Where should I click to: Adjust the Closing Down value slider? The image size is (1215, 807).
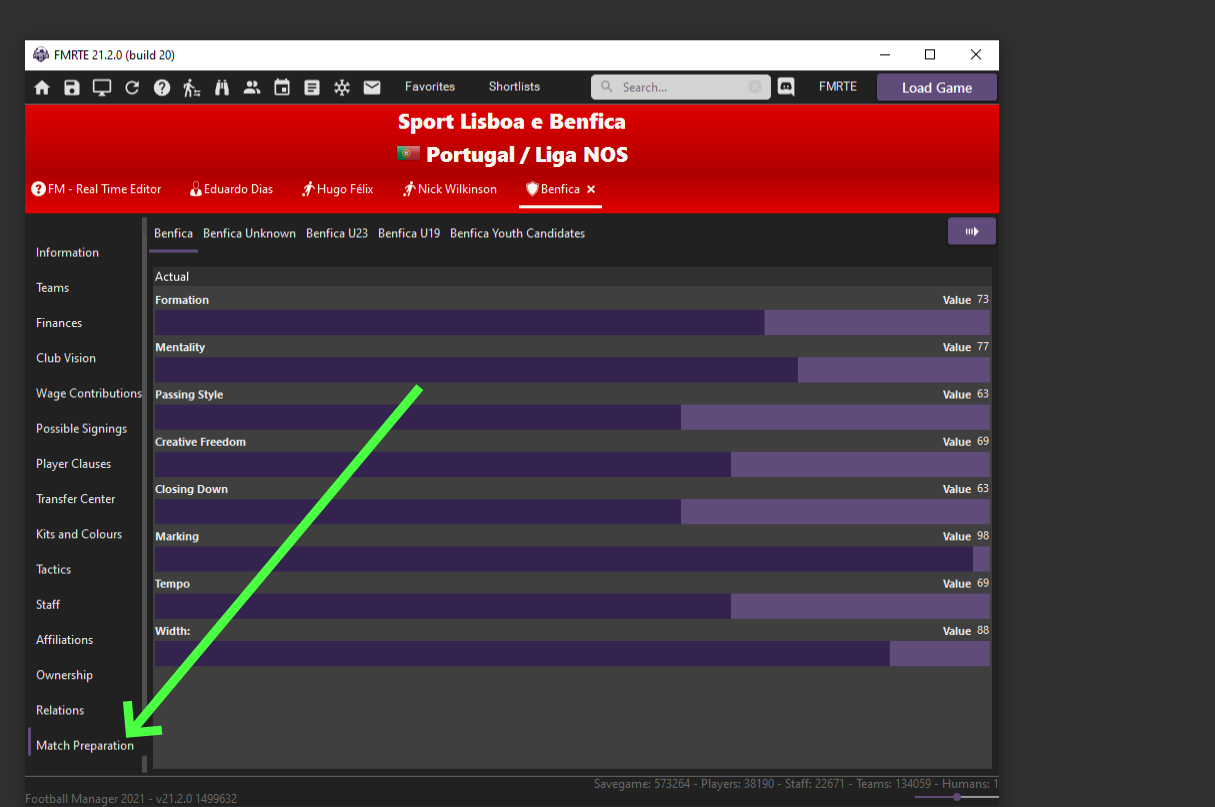click(x=572, y=512)
